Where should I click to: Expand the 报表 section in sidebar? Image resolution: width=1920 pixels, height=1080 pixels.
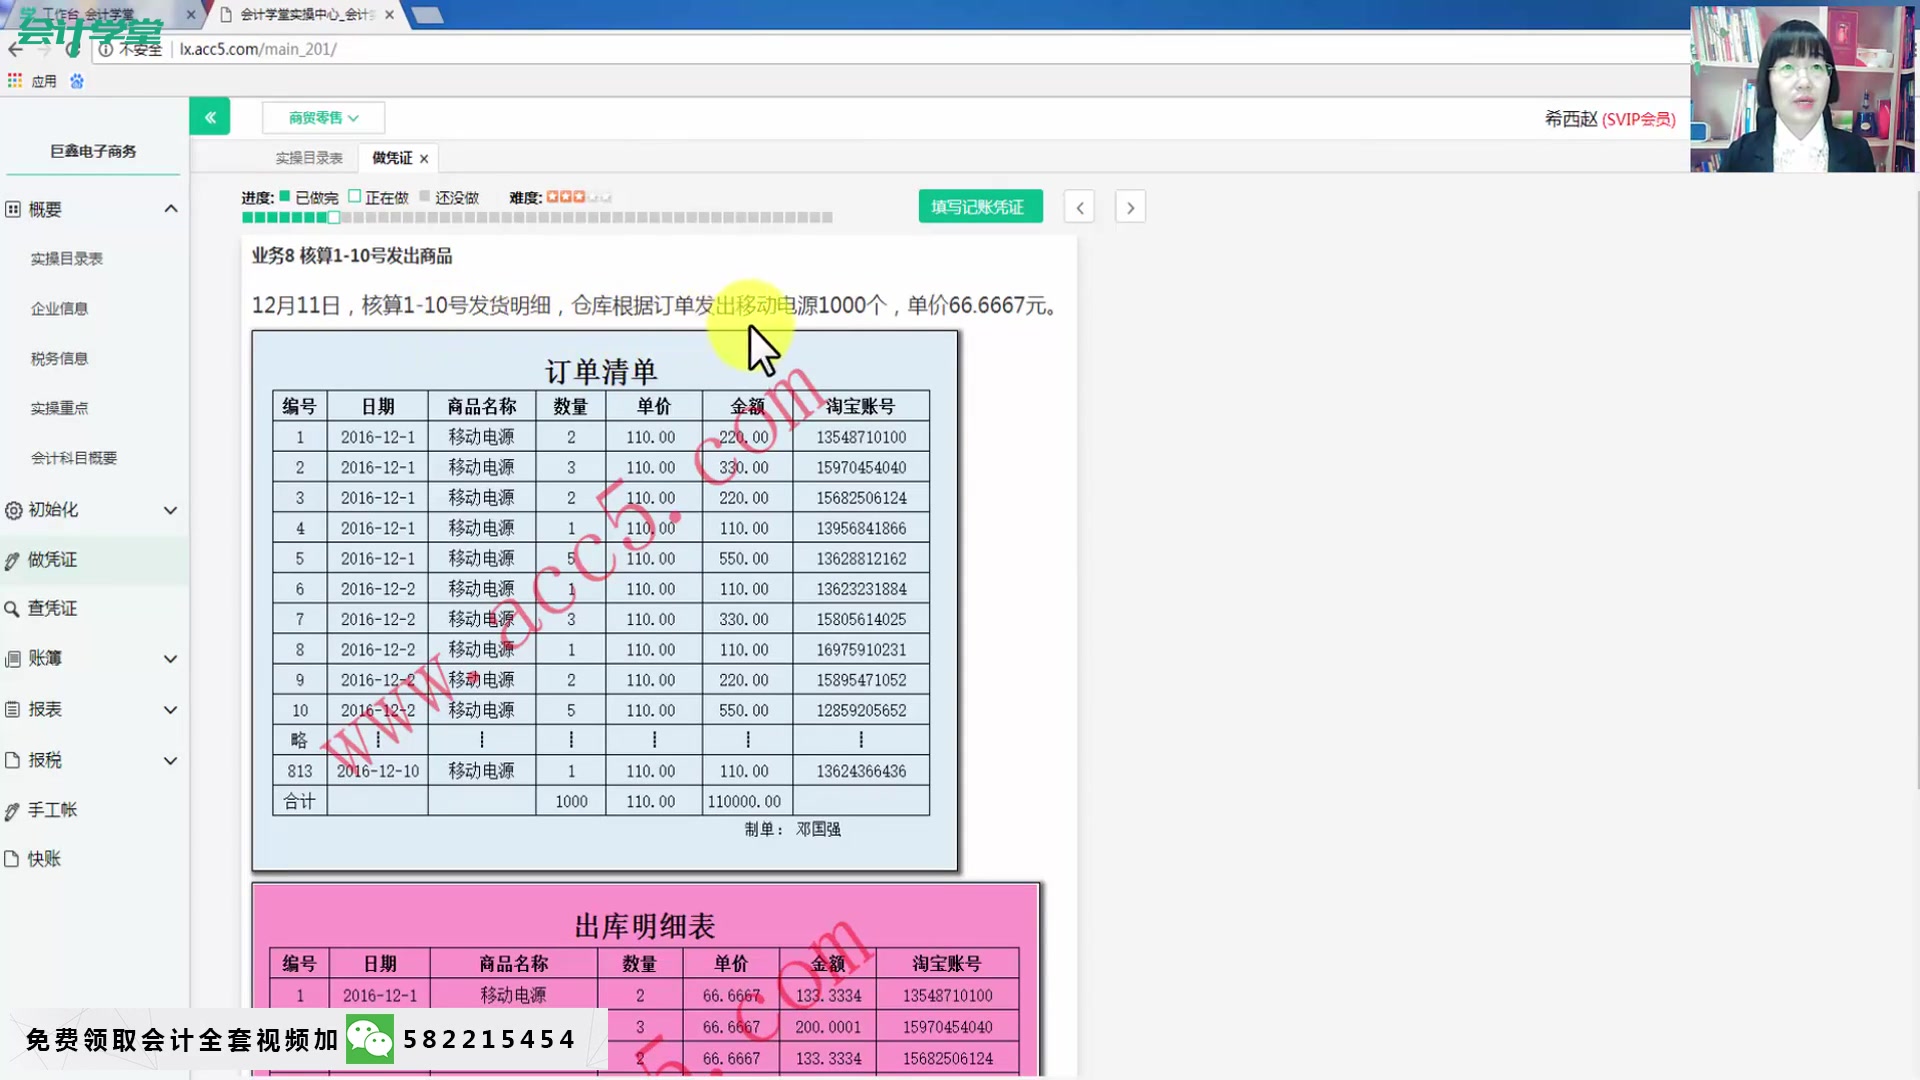[x=171, y=709]
